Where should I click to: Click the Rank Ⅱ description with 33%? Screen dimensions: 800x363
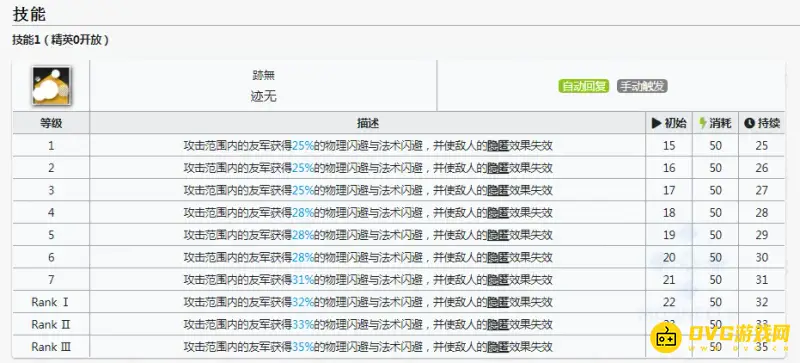(368, 325)
